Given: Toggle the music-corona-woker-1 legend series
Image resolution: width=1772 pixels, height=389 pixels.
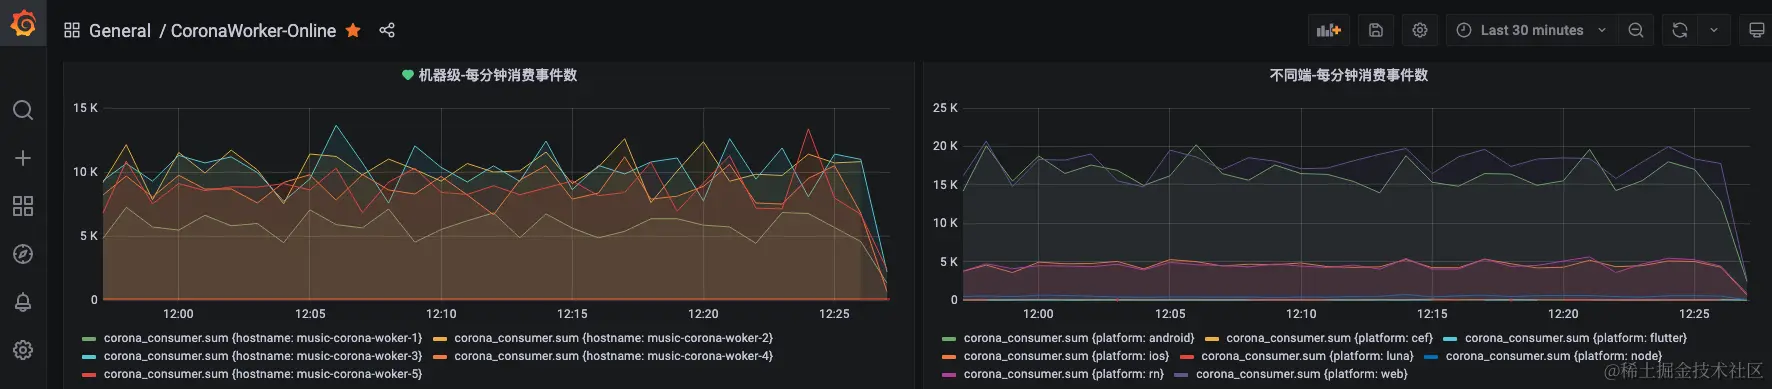Looking at the screenshot, I should [x=263, y=338].
